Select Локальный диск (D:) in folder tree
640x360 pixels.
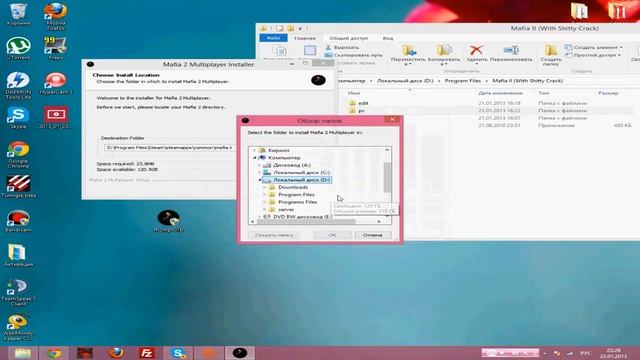point(301,180)
